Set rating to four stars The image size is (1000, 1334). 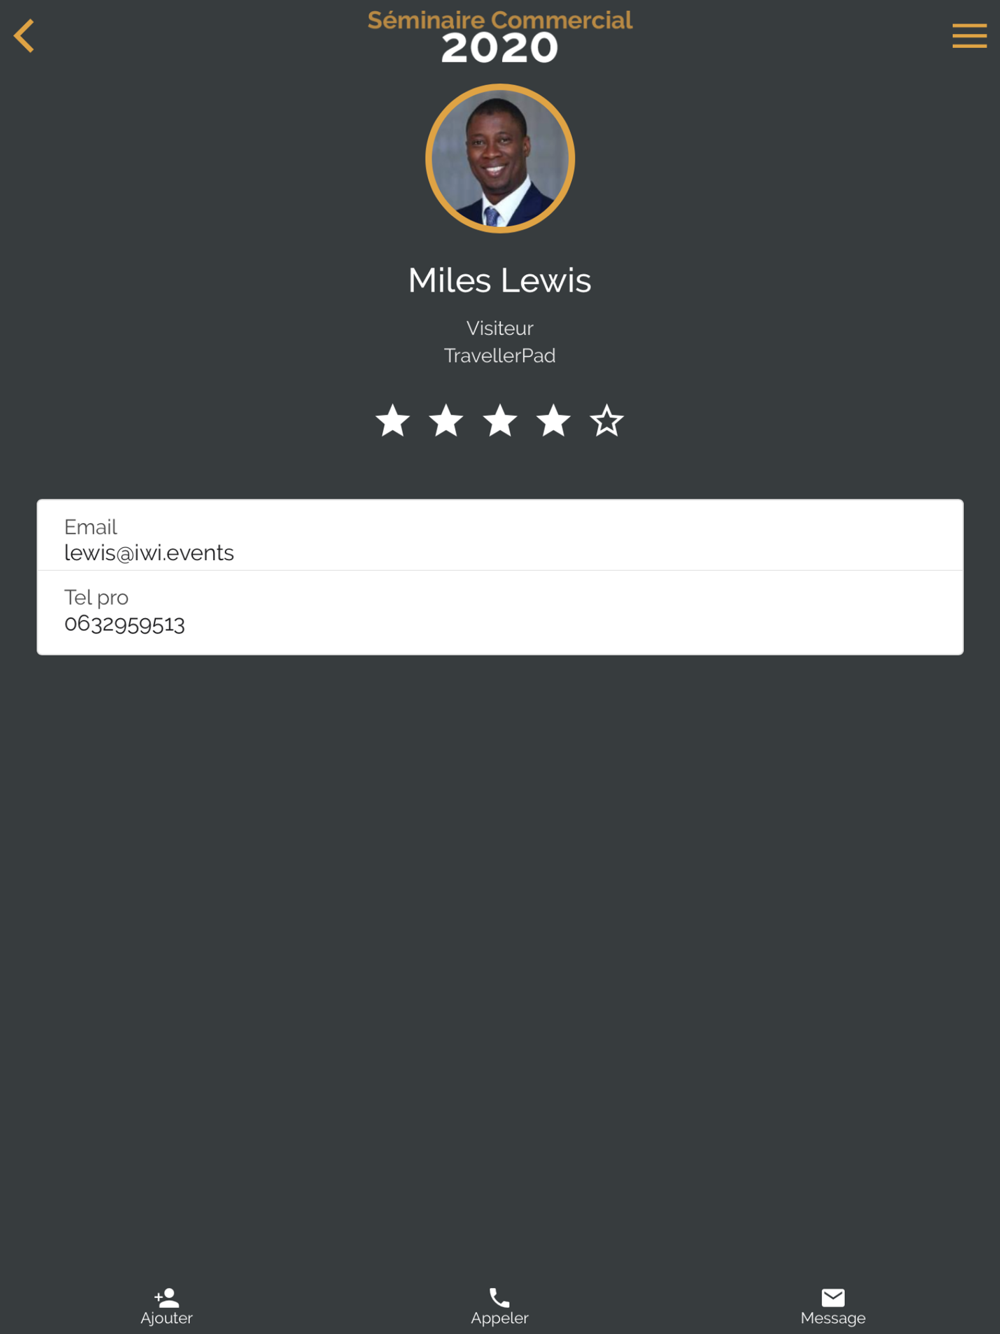553,421
